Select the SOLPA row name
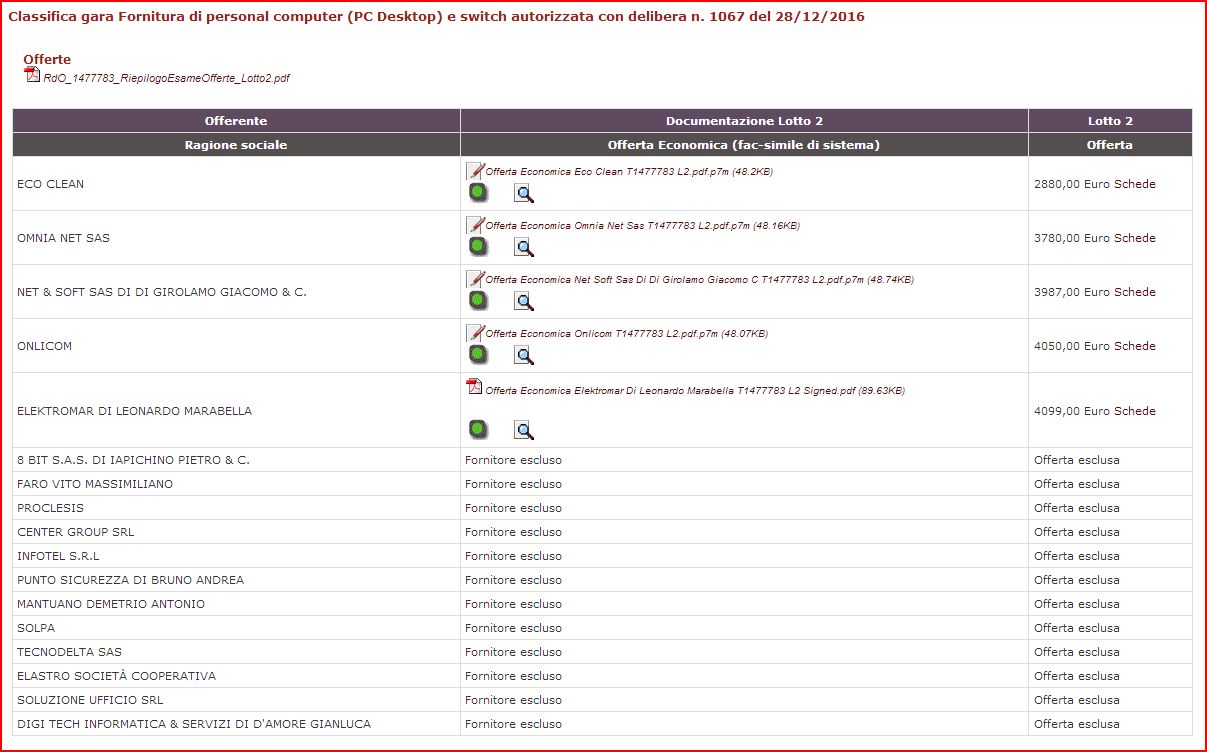The image size is (1207, 752). 36,628
